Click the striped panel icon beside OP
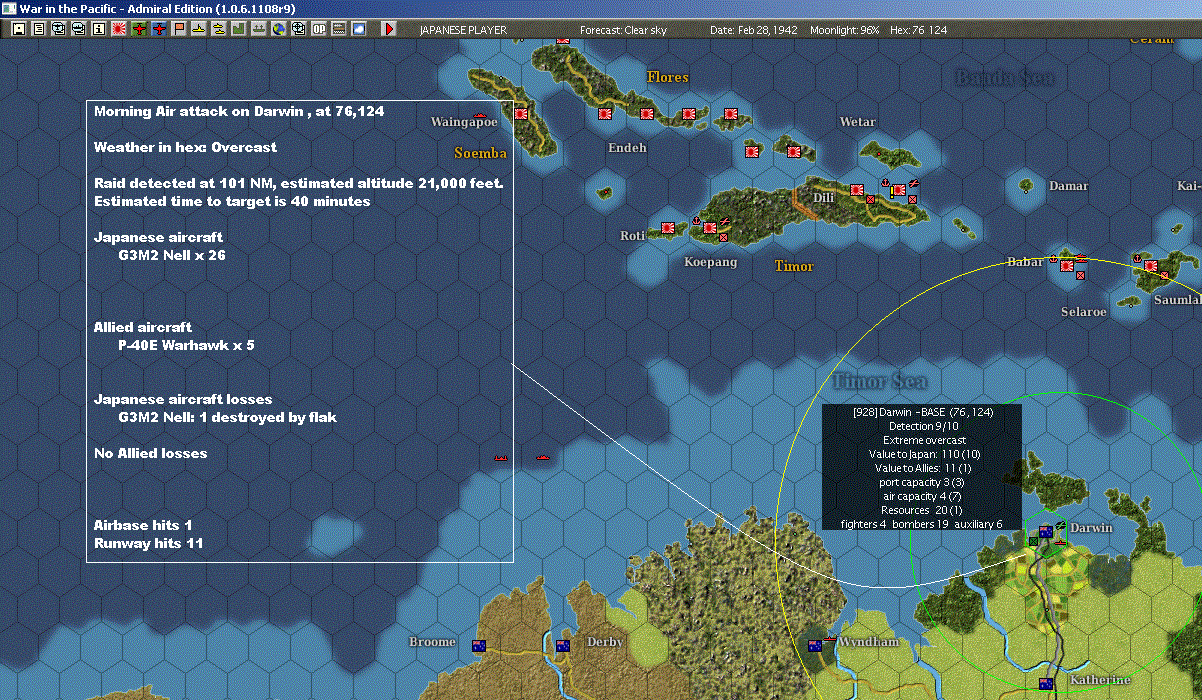Screen dimensions: 1202x700 339,29
